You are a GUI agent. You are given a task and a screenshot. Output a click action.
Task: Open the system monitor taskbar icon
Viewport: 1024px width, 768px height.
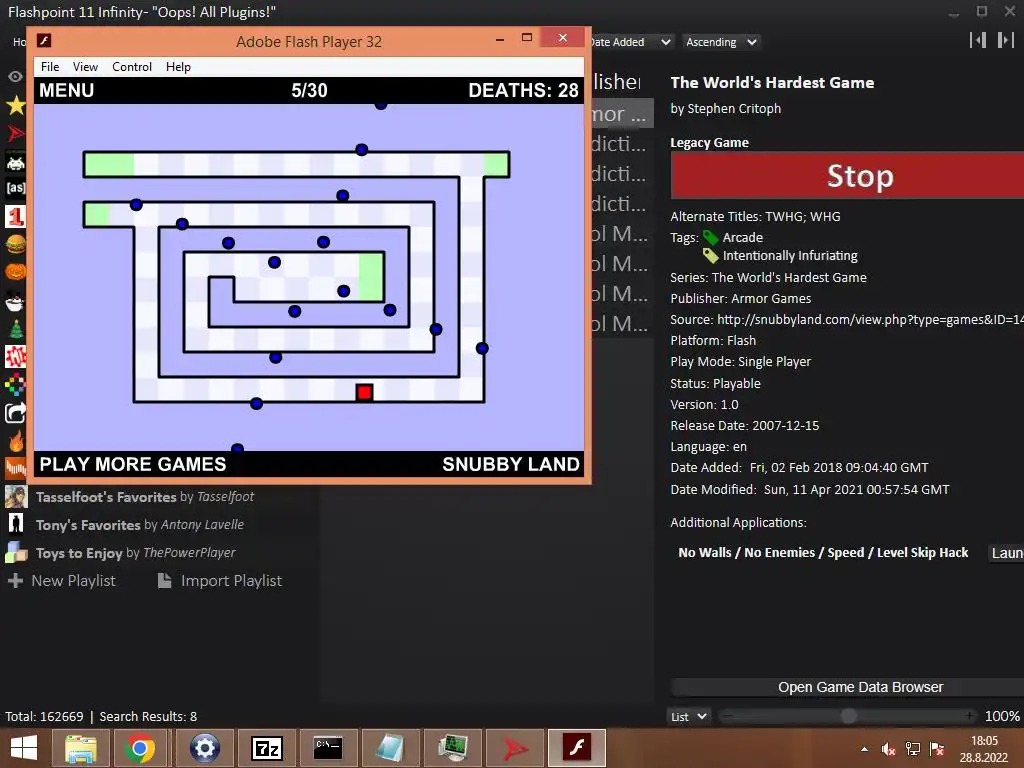tap(453, 748)
